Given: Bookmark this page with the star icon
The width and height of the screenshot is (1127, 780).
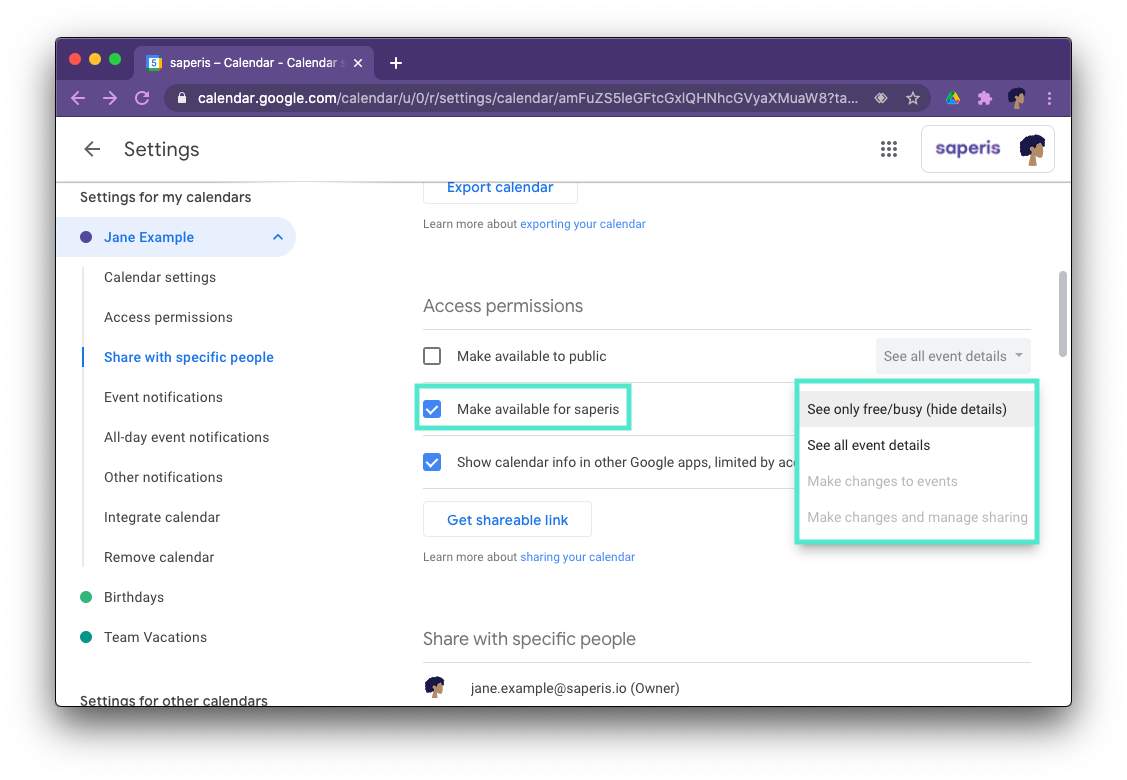Looking at the screenshot, I should (913, 98).
